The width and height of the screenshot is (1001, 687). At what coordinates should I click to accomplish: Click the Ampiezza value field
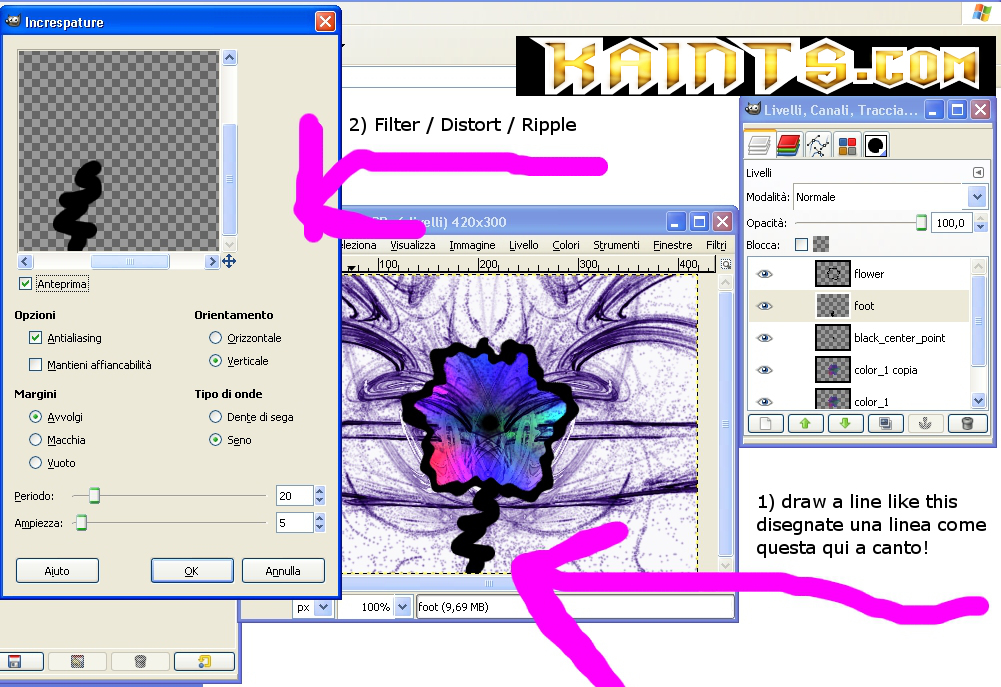click(294, 523)
